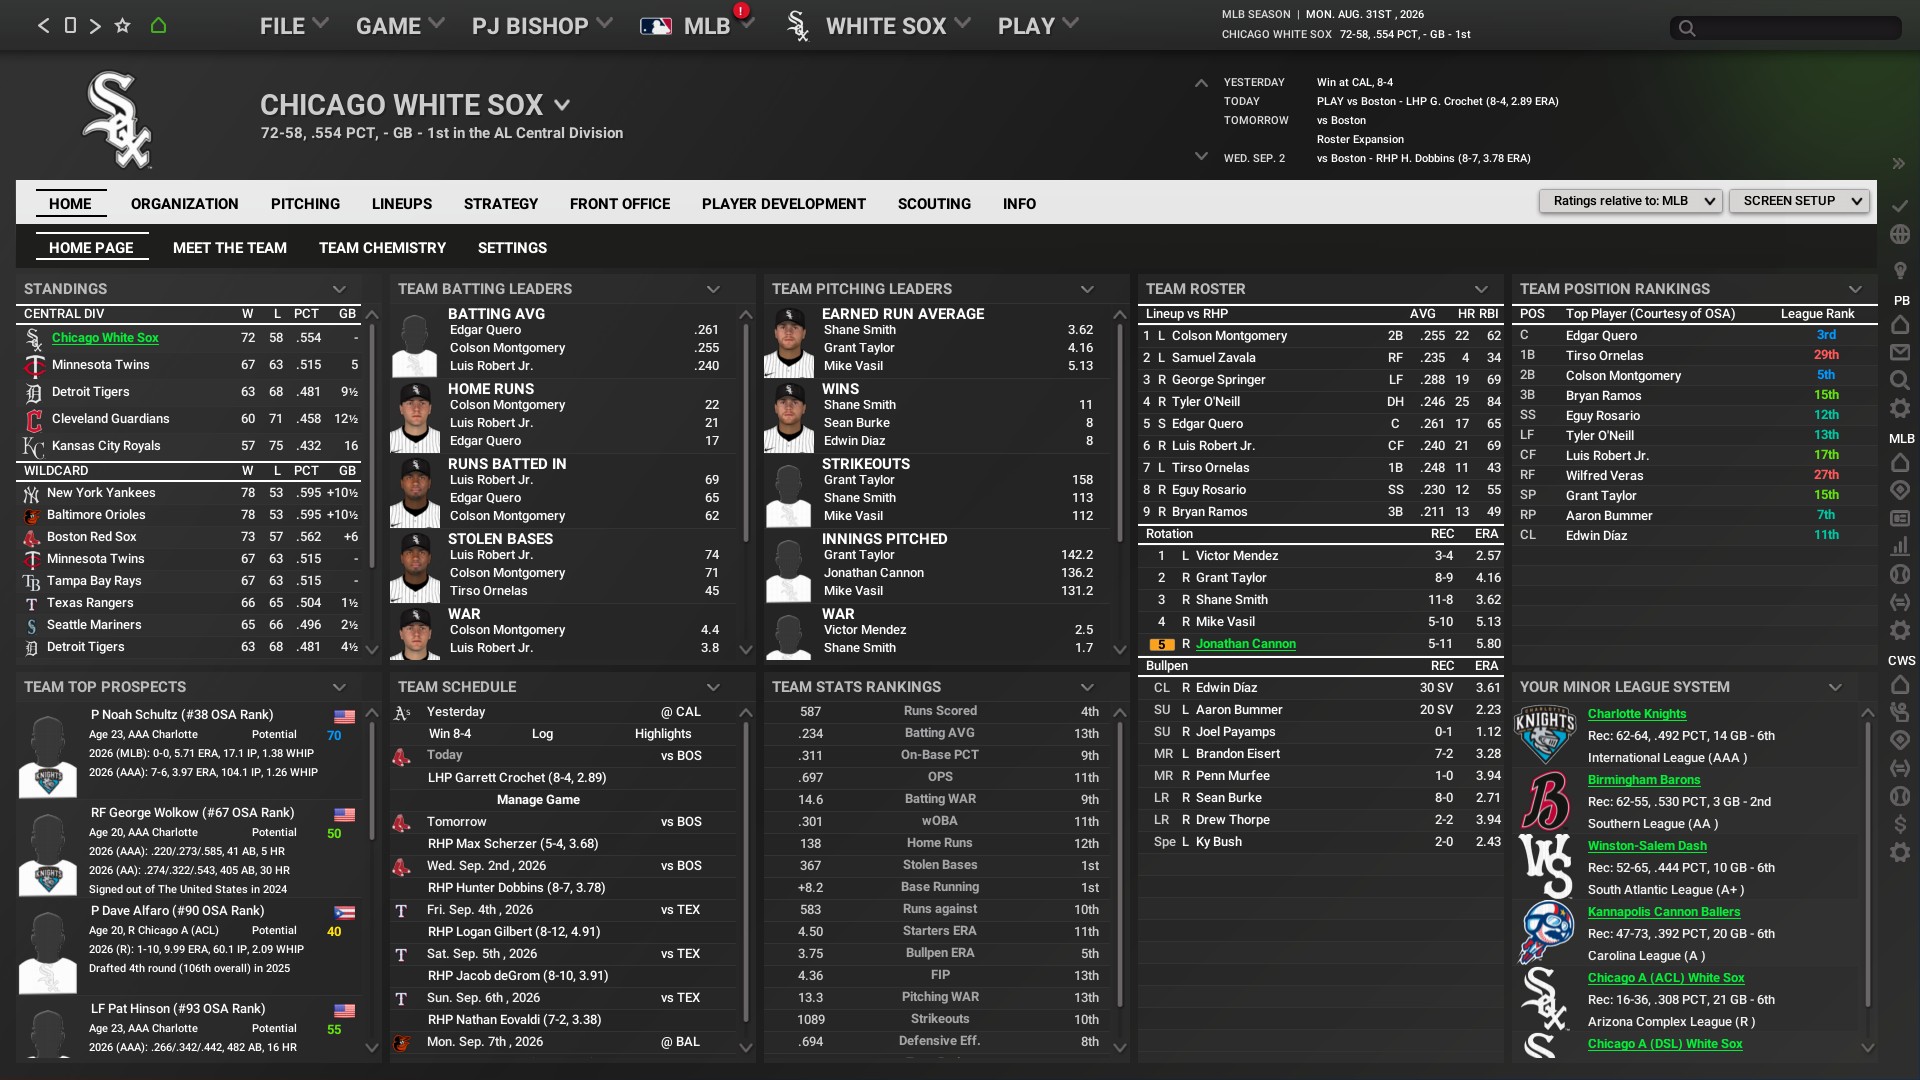This screenshot has width=1920, height=1080.
Task: Expand the right sidebar double-arrow toggle
Action: pos(1898,163)
